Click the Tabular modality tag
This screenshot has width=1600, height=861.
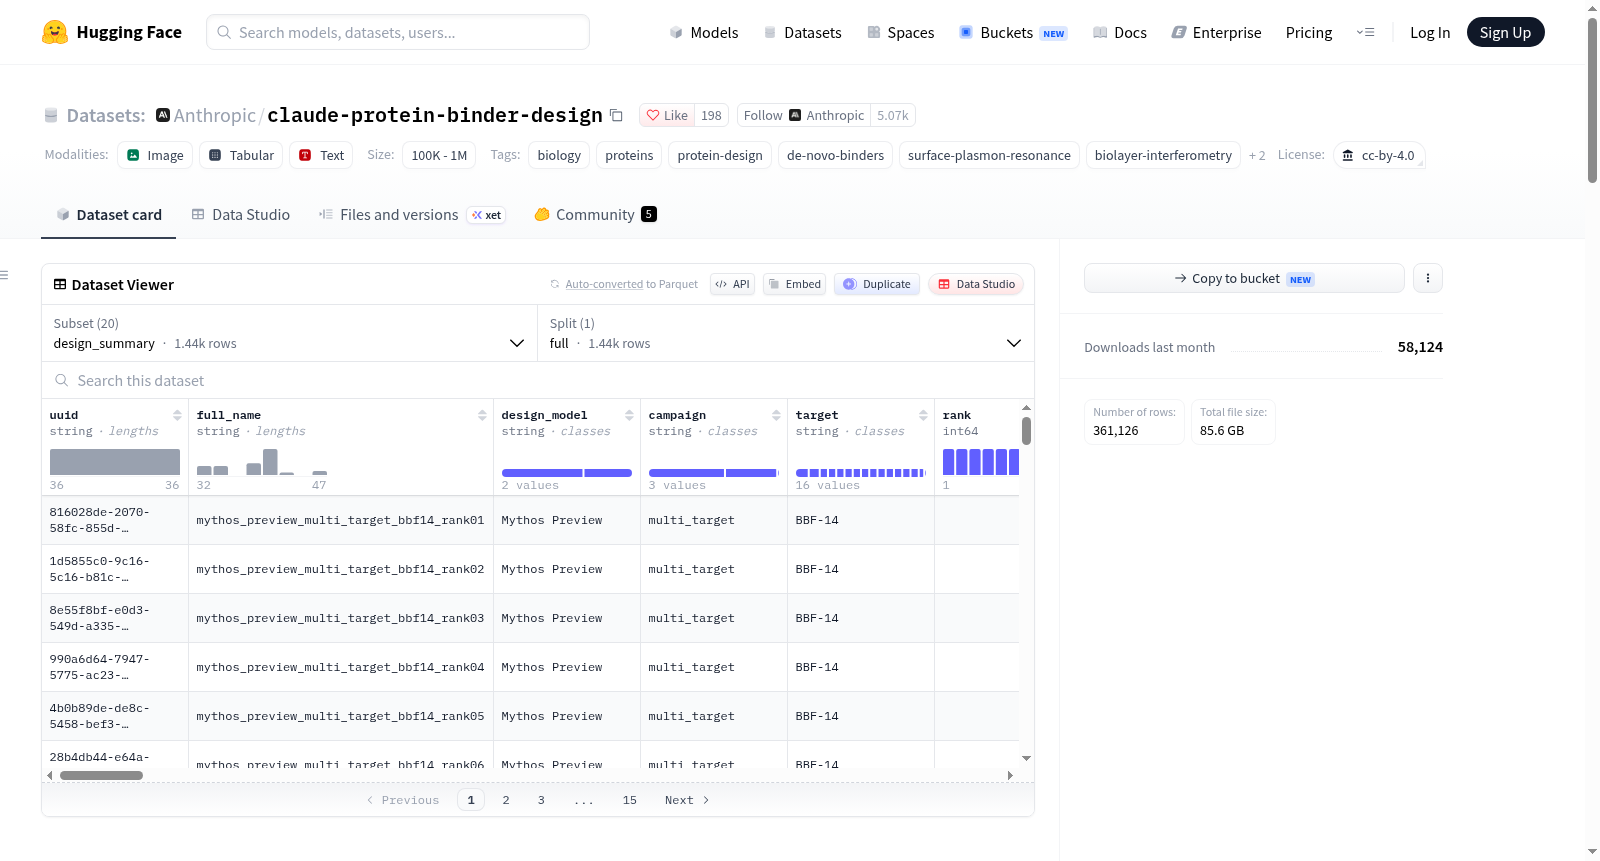[x=241, y=155]
